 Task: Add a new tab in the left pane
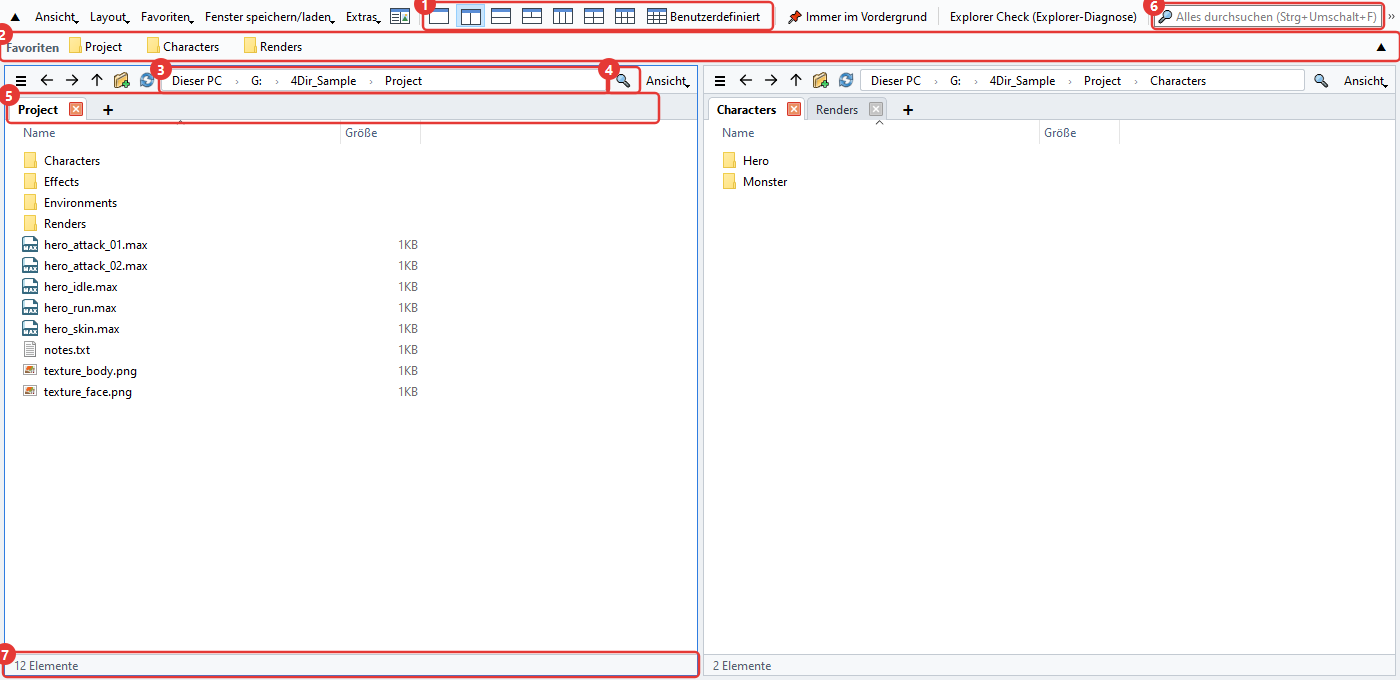tap(108, 110)
